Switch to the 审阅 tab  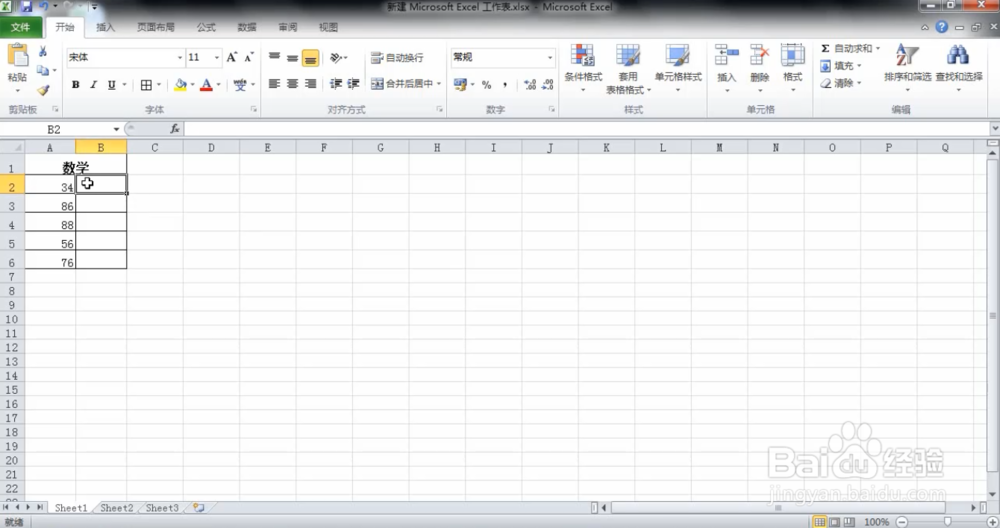[x=288, y=27]
